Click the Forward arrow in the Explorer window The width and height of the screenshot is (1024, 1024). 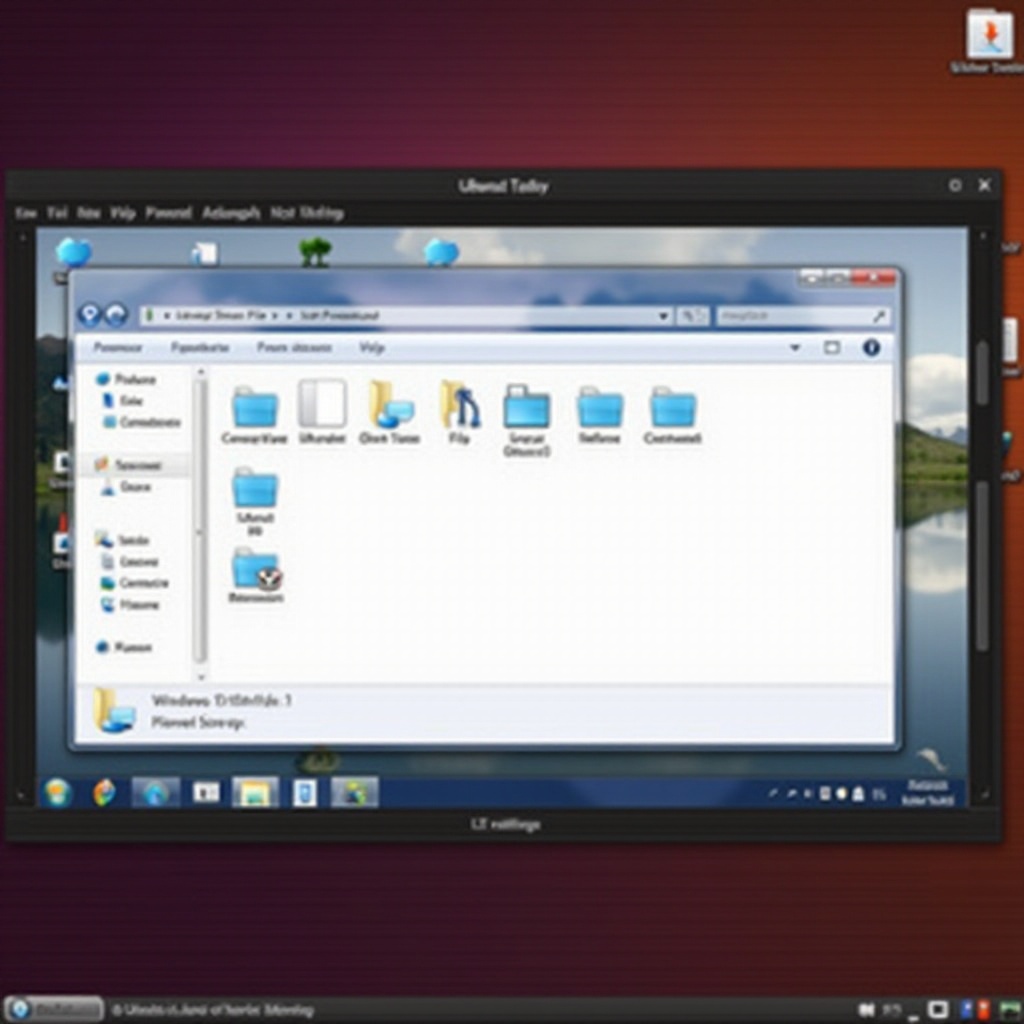[116, 315]
